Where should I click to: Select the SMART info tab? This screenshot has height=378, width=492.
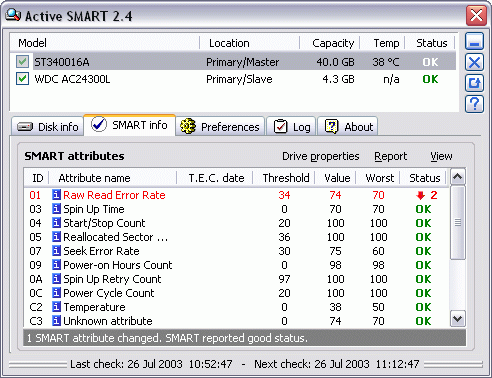[130, 125]
